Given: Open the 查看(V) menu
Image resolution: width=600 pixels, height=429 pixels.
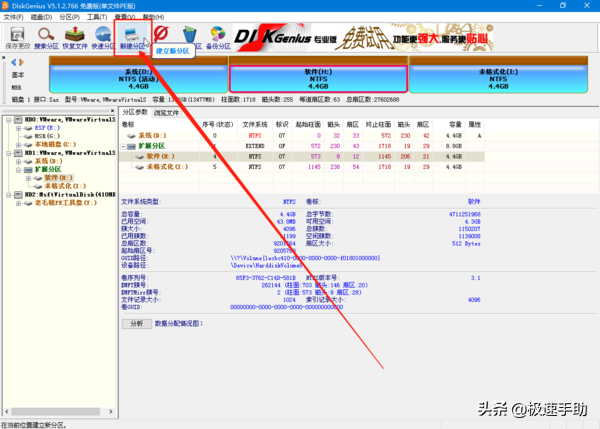Looking at the screenshot, I should [125, 17].
